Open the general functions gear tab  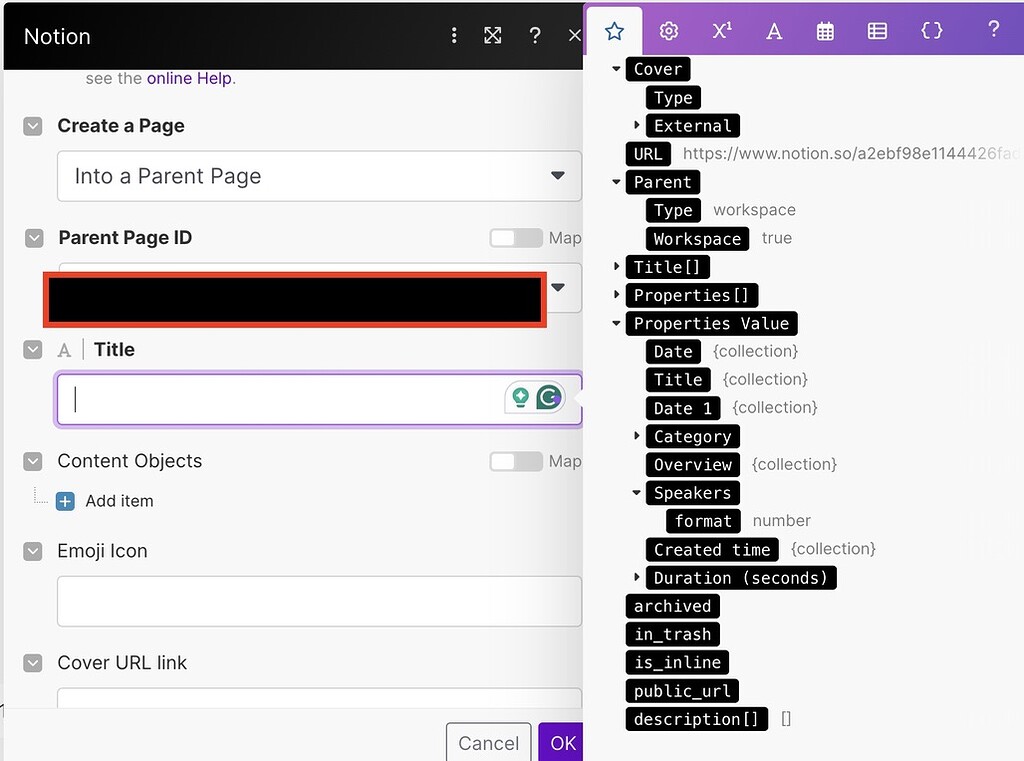click(668, 31)
